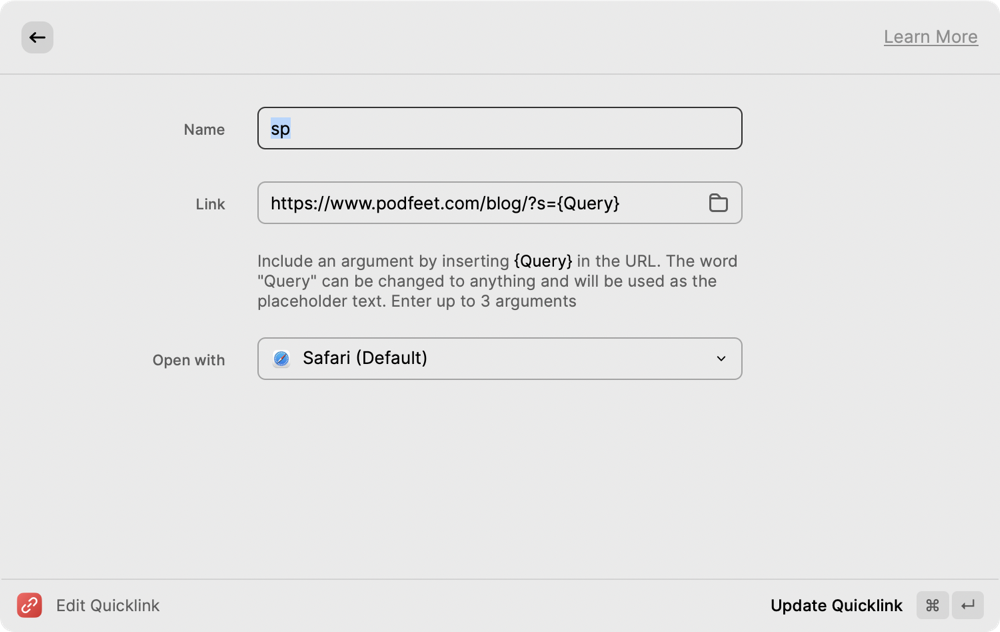Click the highlighted "sp" text
The image size is (1000, 632).
(x=280, y=129)
